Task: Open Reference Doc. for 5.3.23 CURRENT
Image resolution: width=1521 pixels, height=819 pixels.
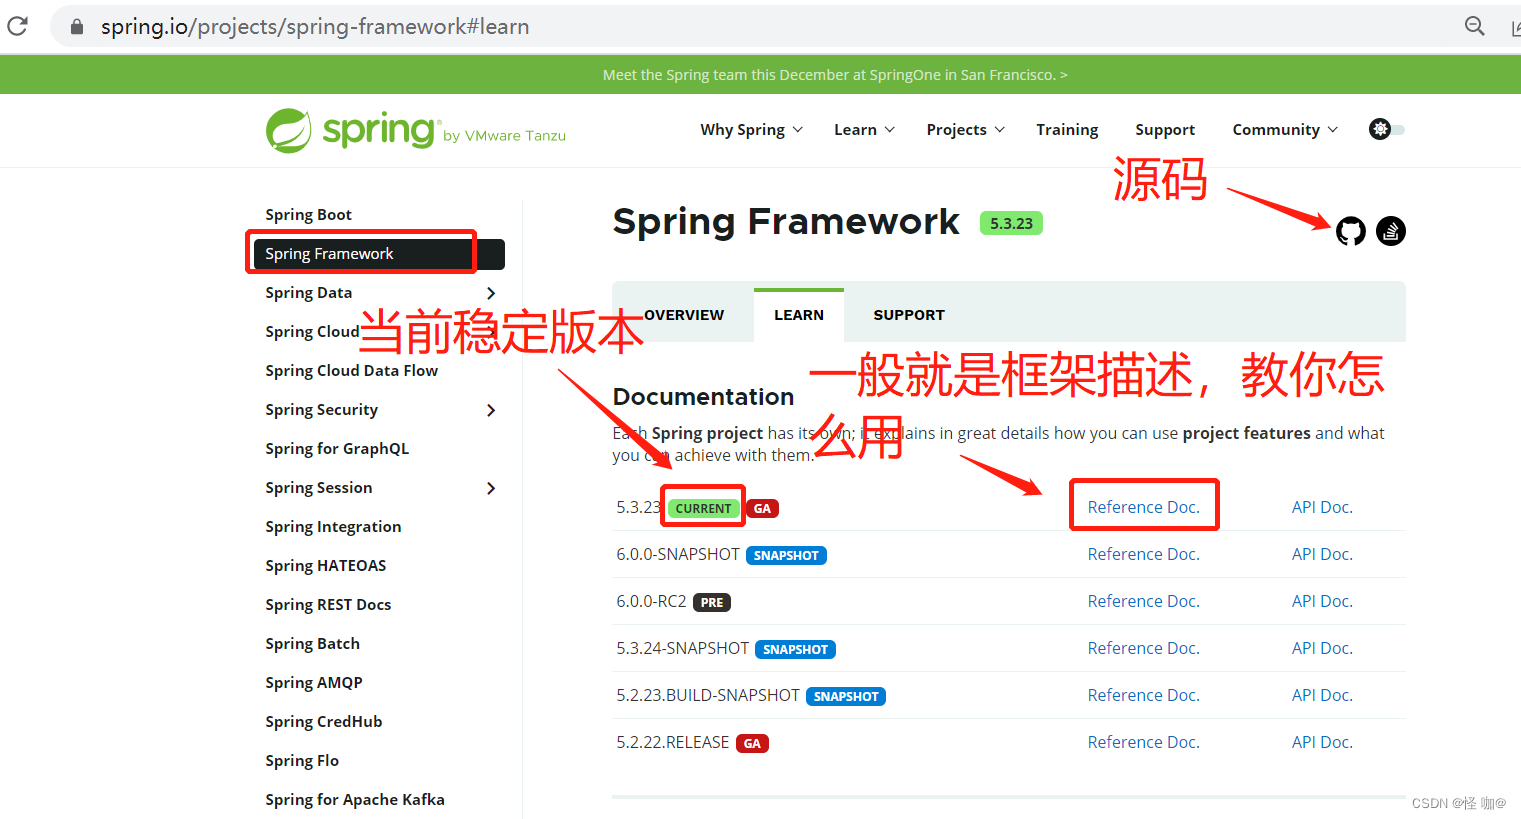Action: (1143, 507)
